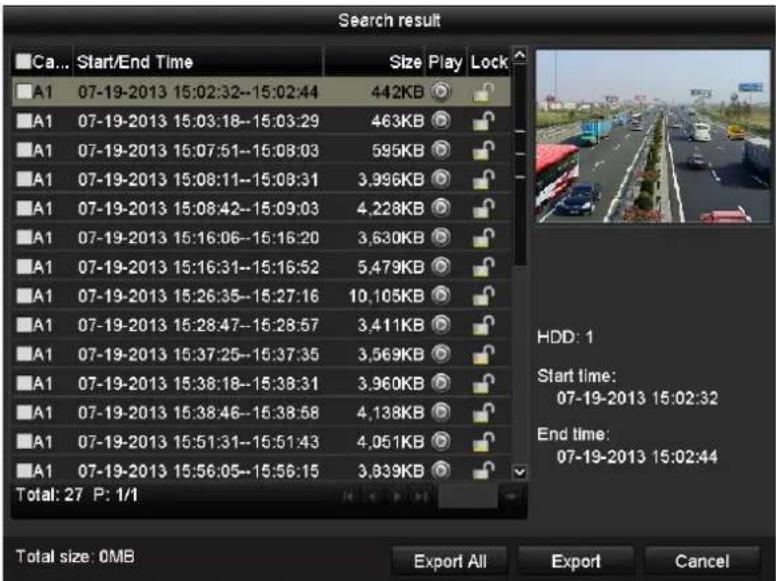The width and height of the screenshot is (776, 581).
Task: Lock the 15:51:31--15:51:43 file
Action: (x=484, y=442)
